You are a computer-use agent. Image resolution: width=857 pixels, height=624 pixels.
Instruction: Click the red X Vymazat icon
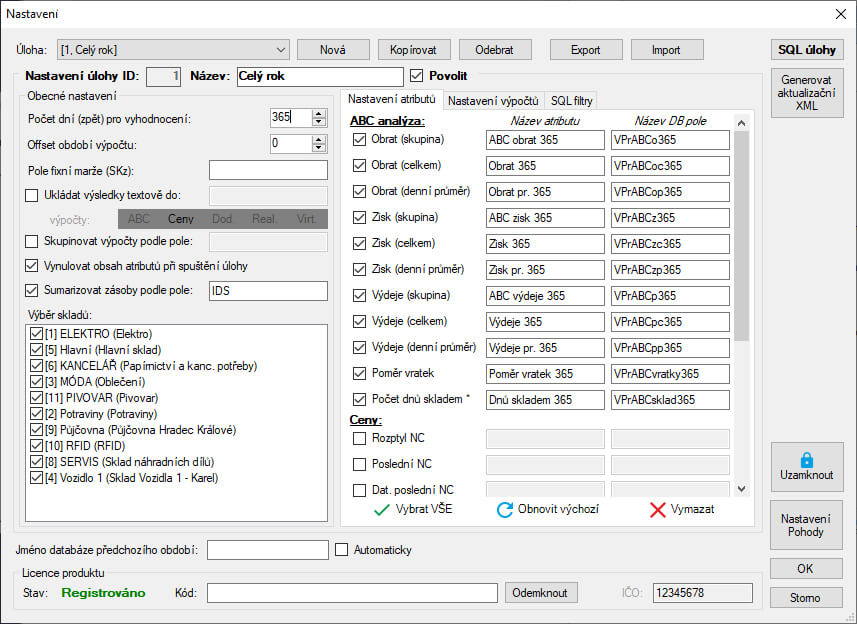[657, 509]
